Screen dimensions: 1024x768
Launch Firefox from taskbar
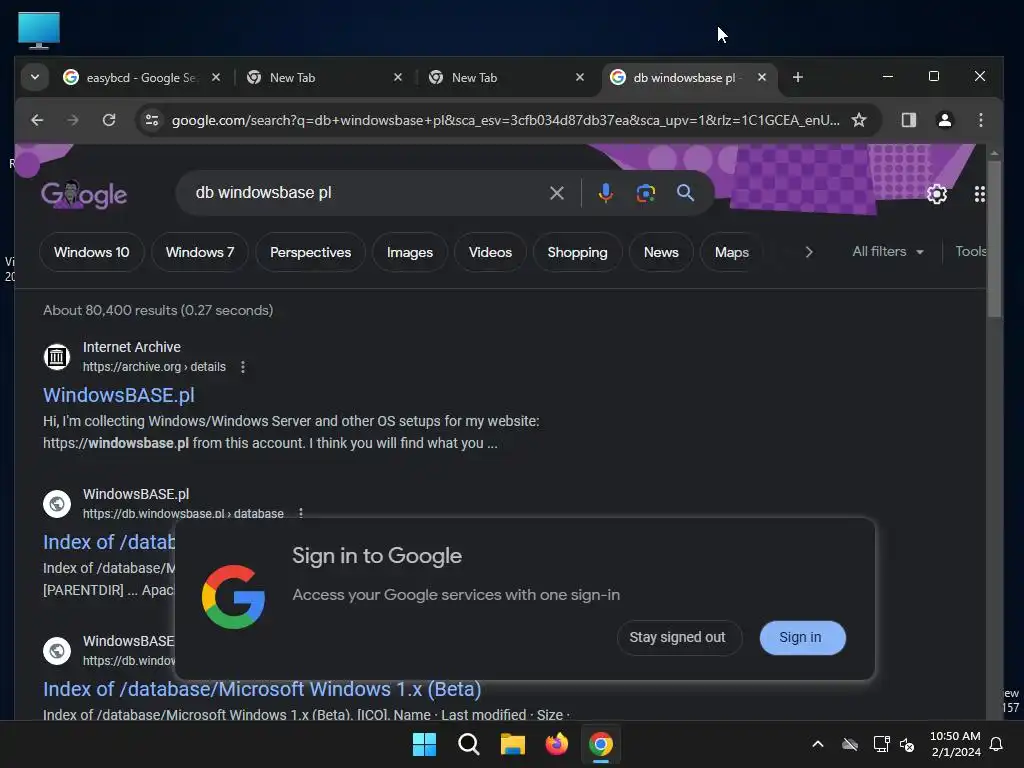pos(556,744)
